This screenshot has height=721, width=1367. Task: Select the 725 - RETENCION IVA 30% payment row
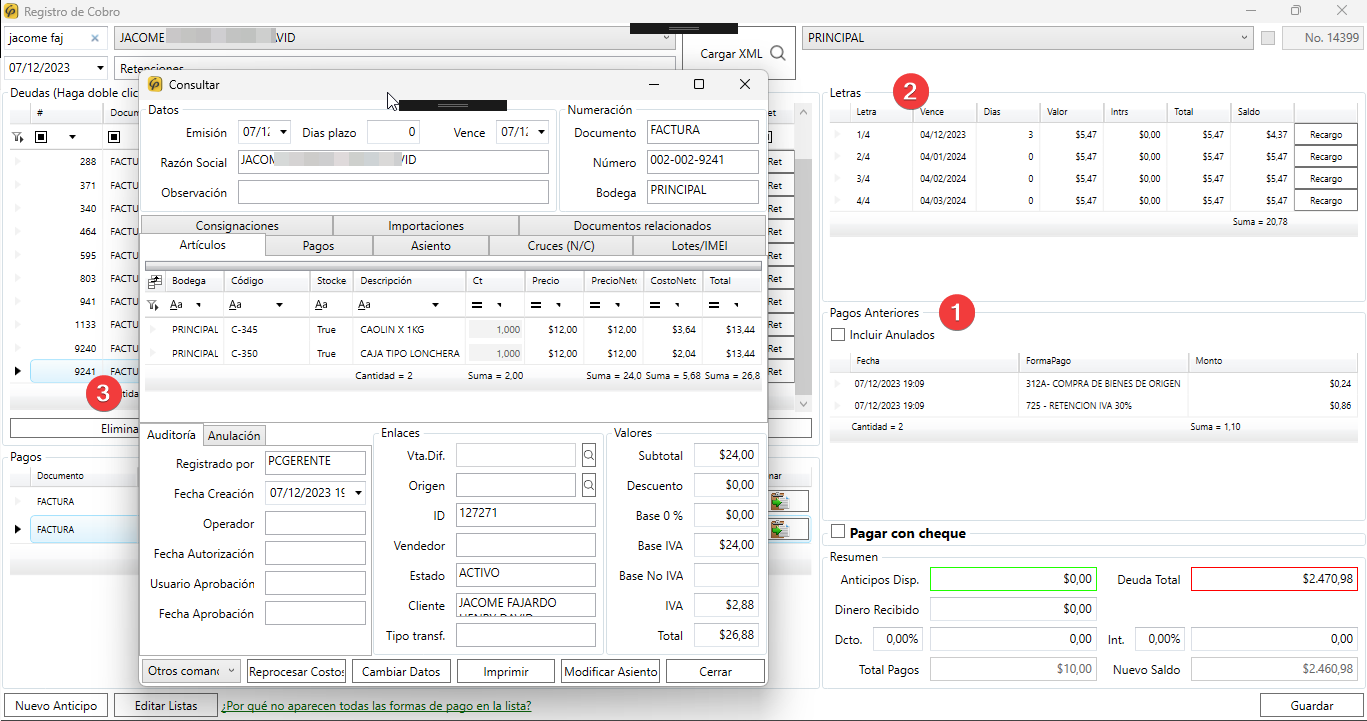[x=1093, y=405]
